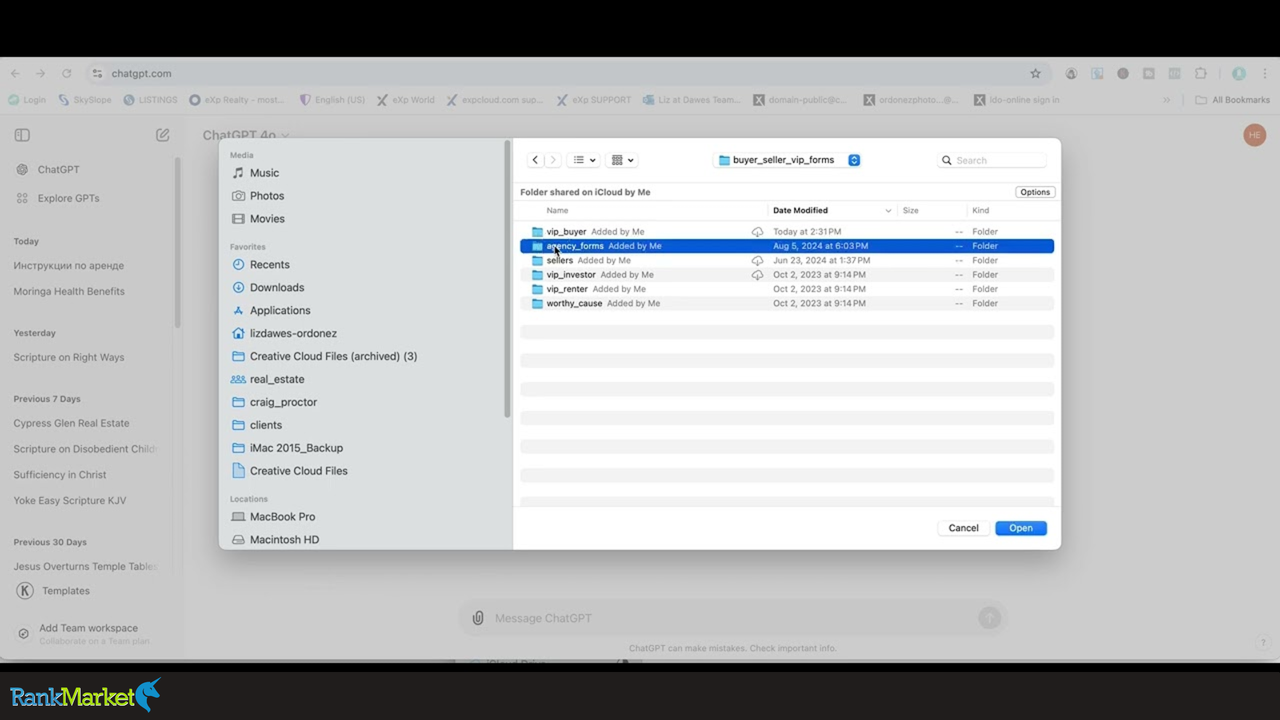The width and height of the screenshot is (1280, 720).
Task: Select the vip_renter folder
Action: tap(787, 289)
